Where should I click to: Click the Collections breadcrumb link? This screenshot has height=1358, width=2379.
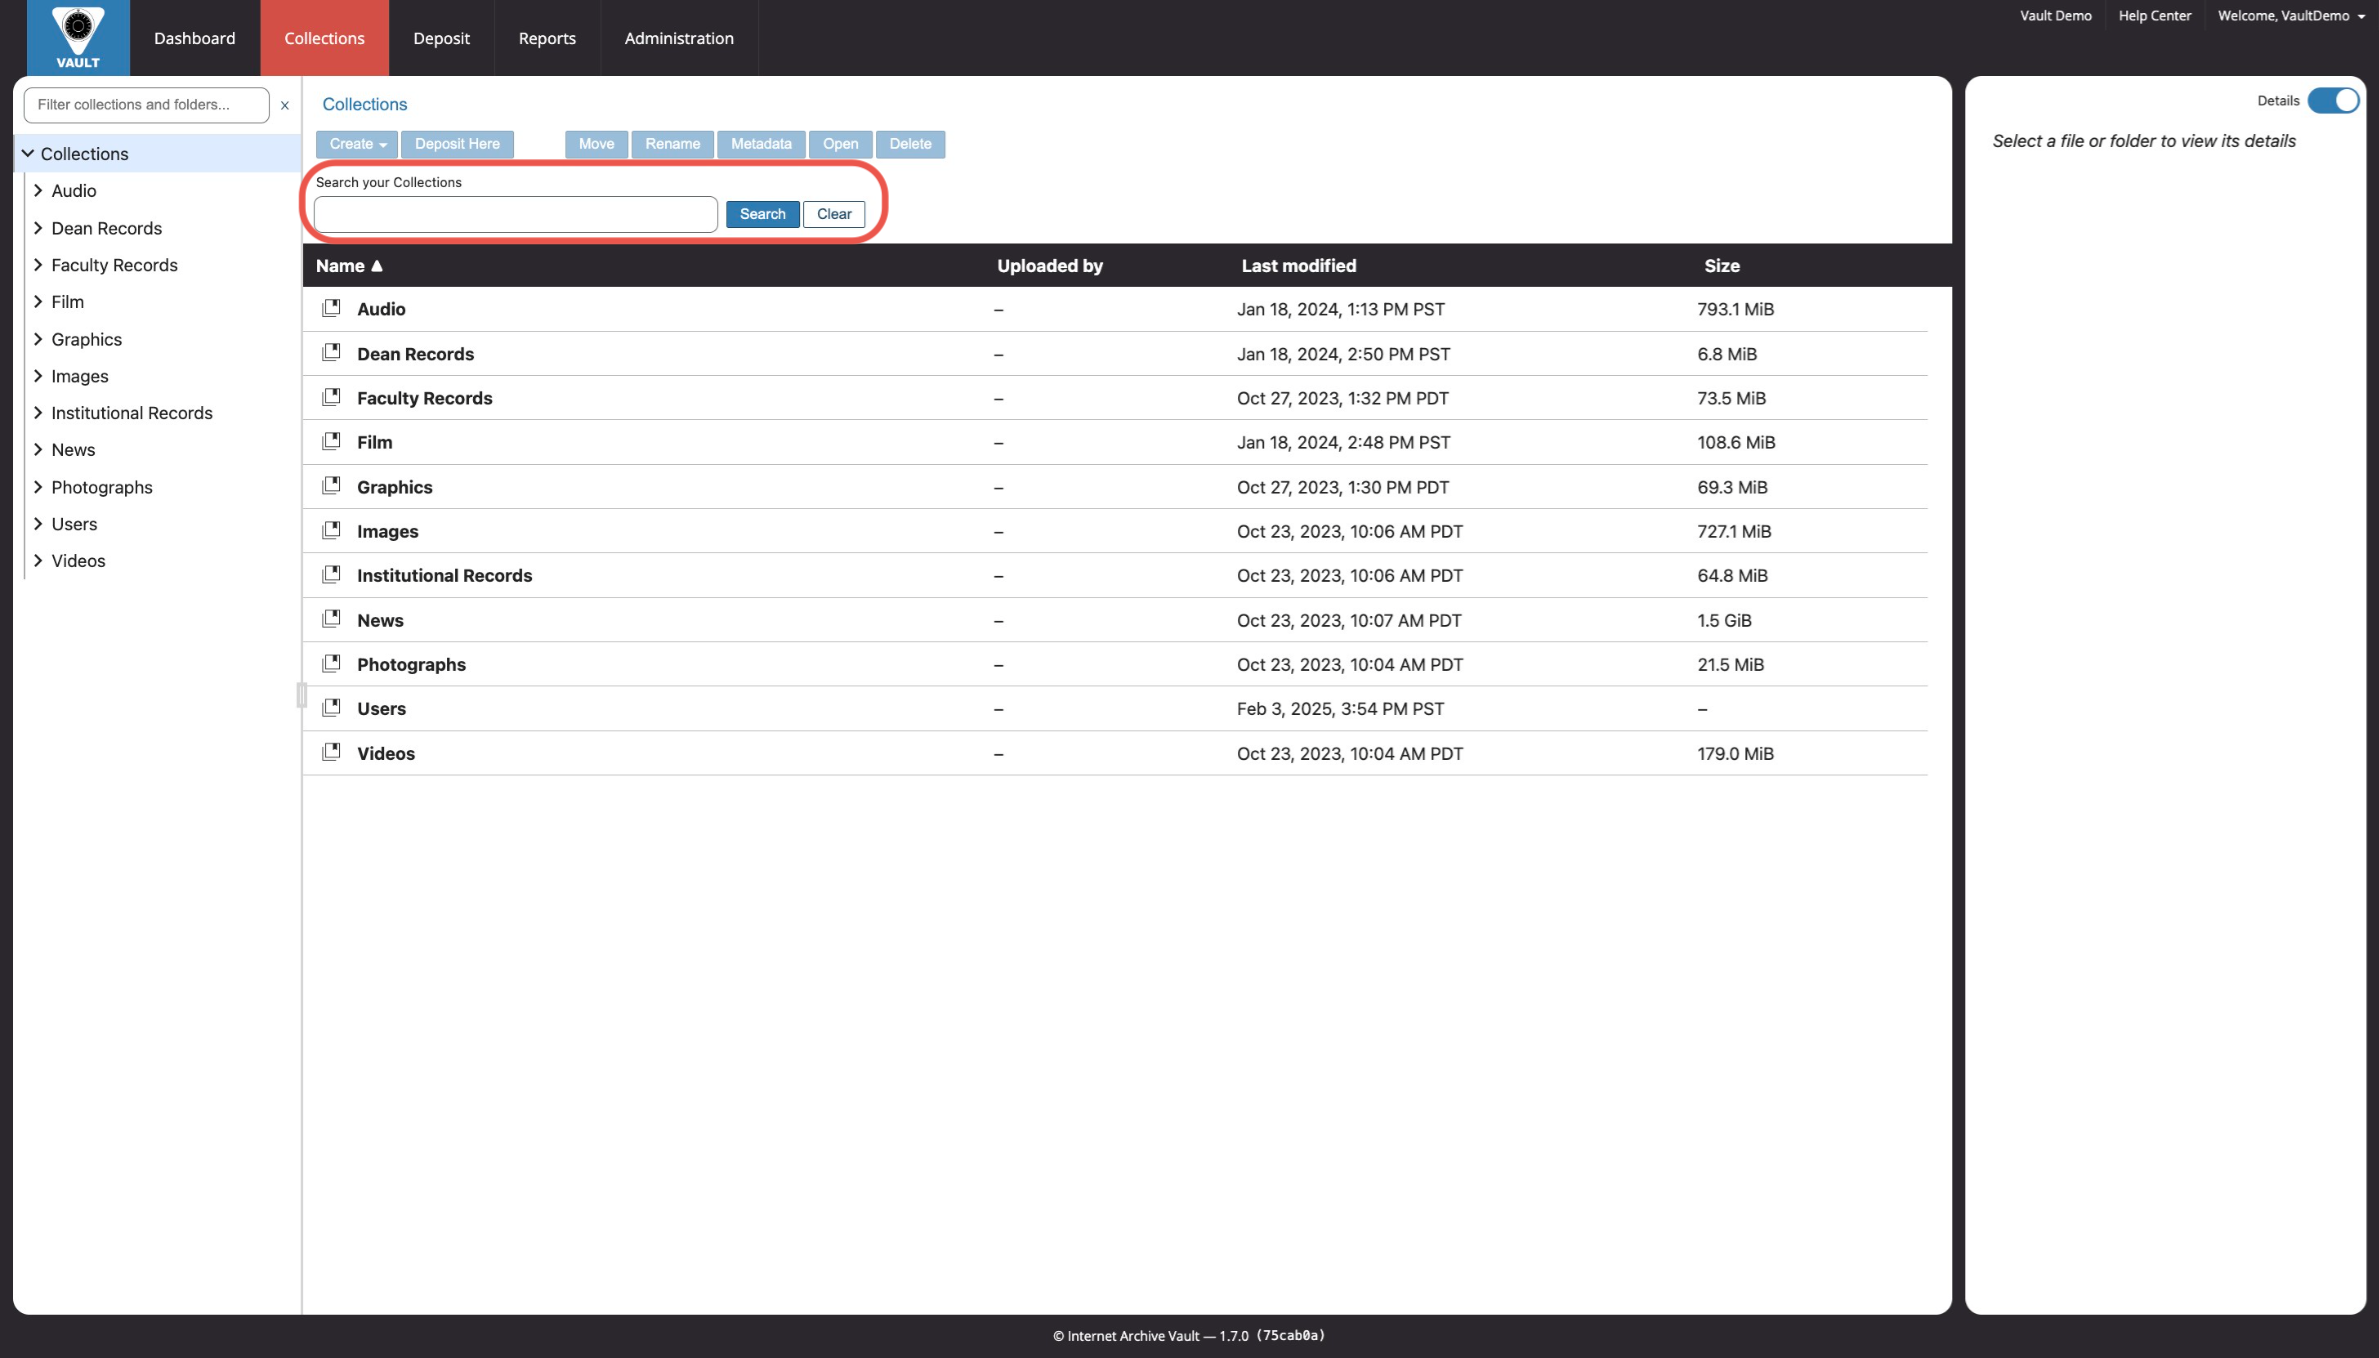tap(364, 104)
